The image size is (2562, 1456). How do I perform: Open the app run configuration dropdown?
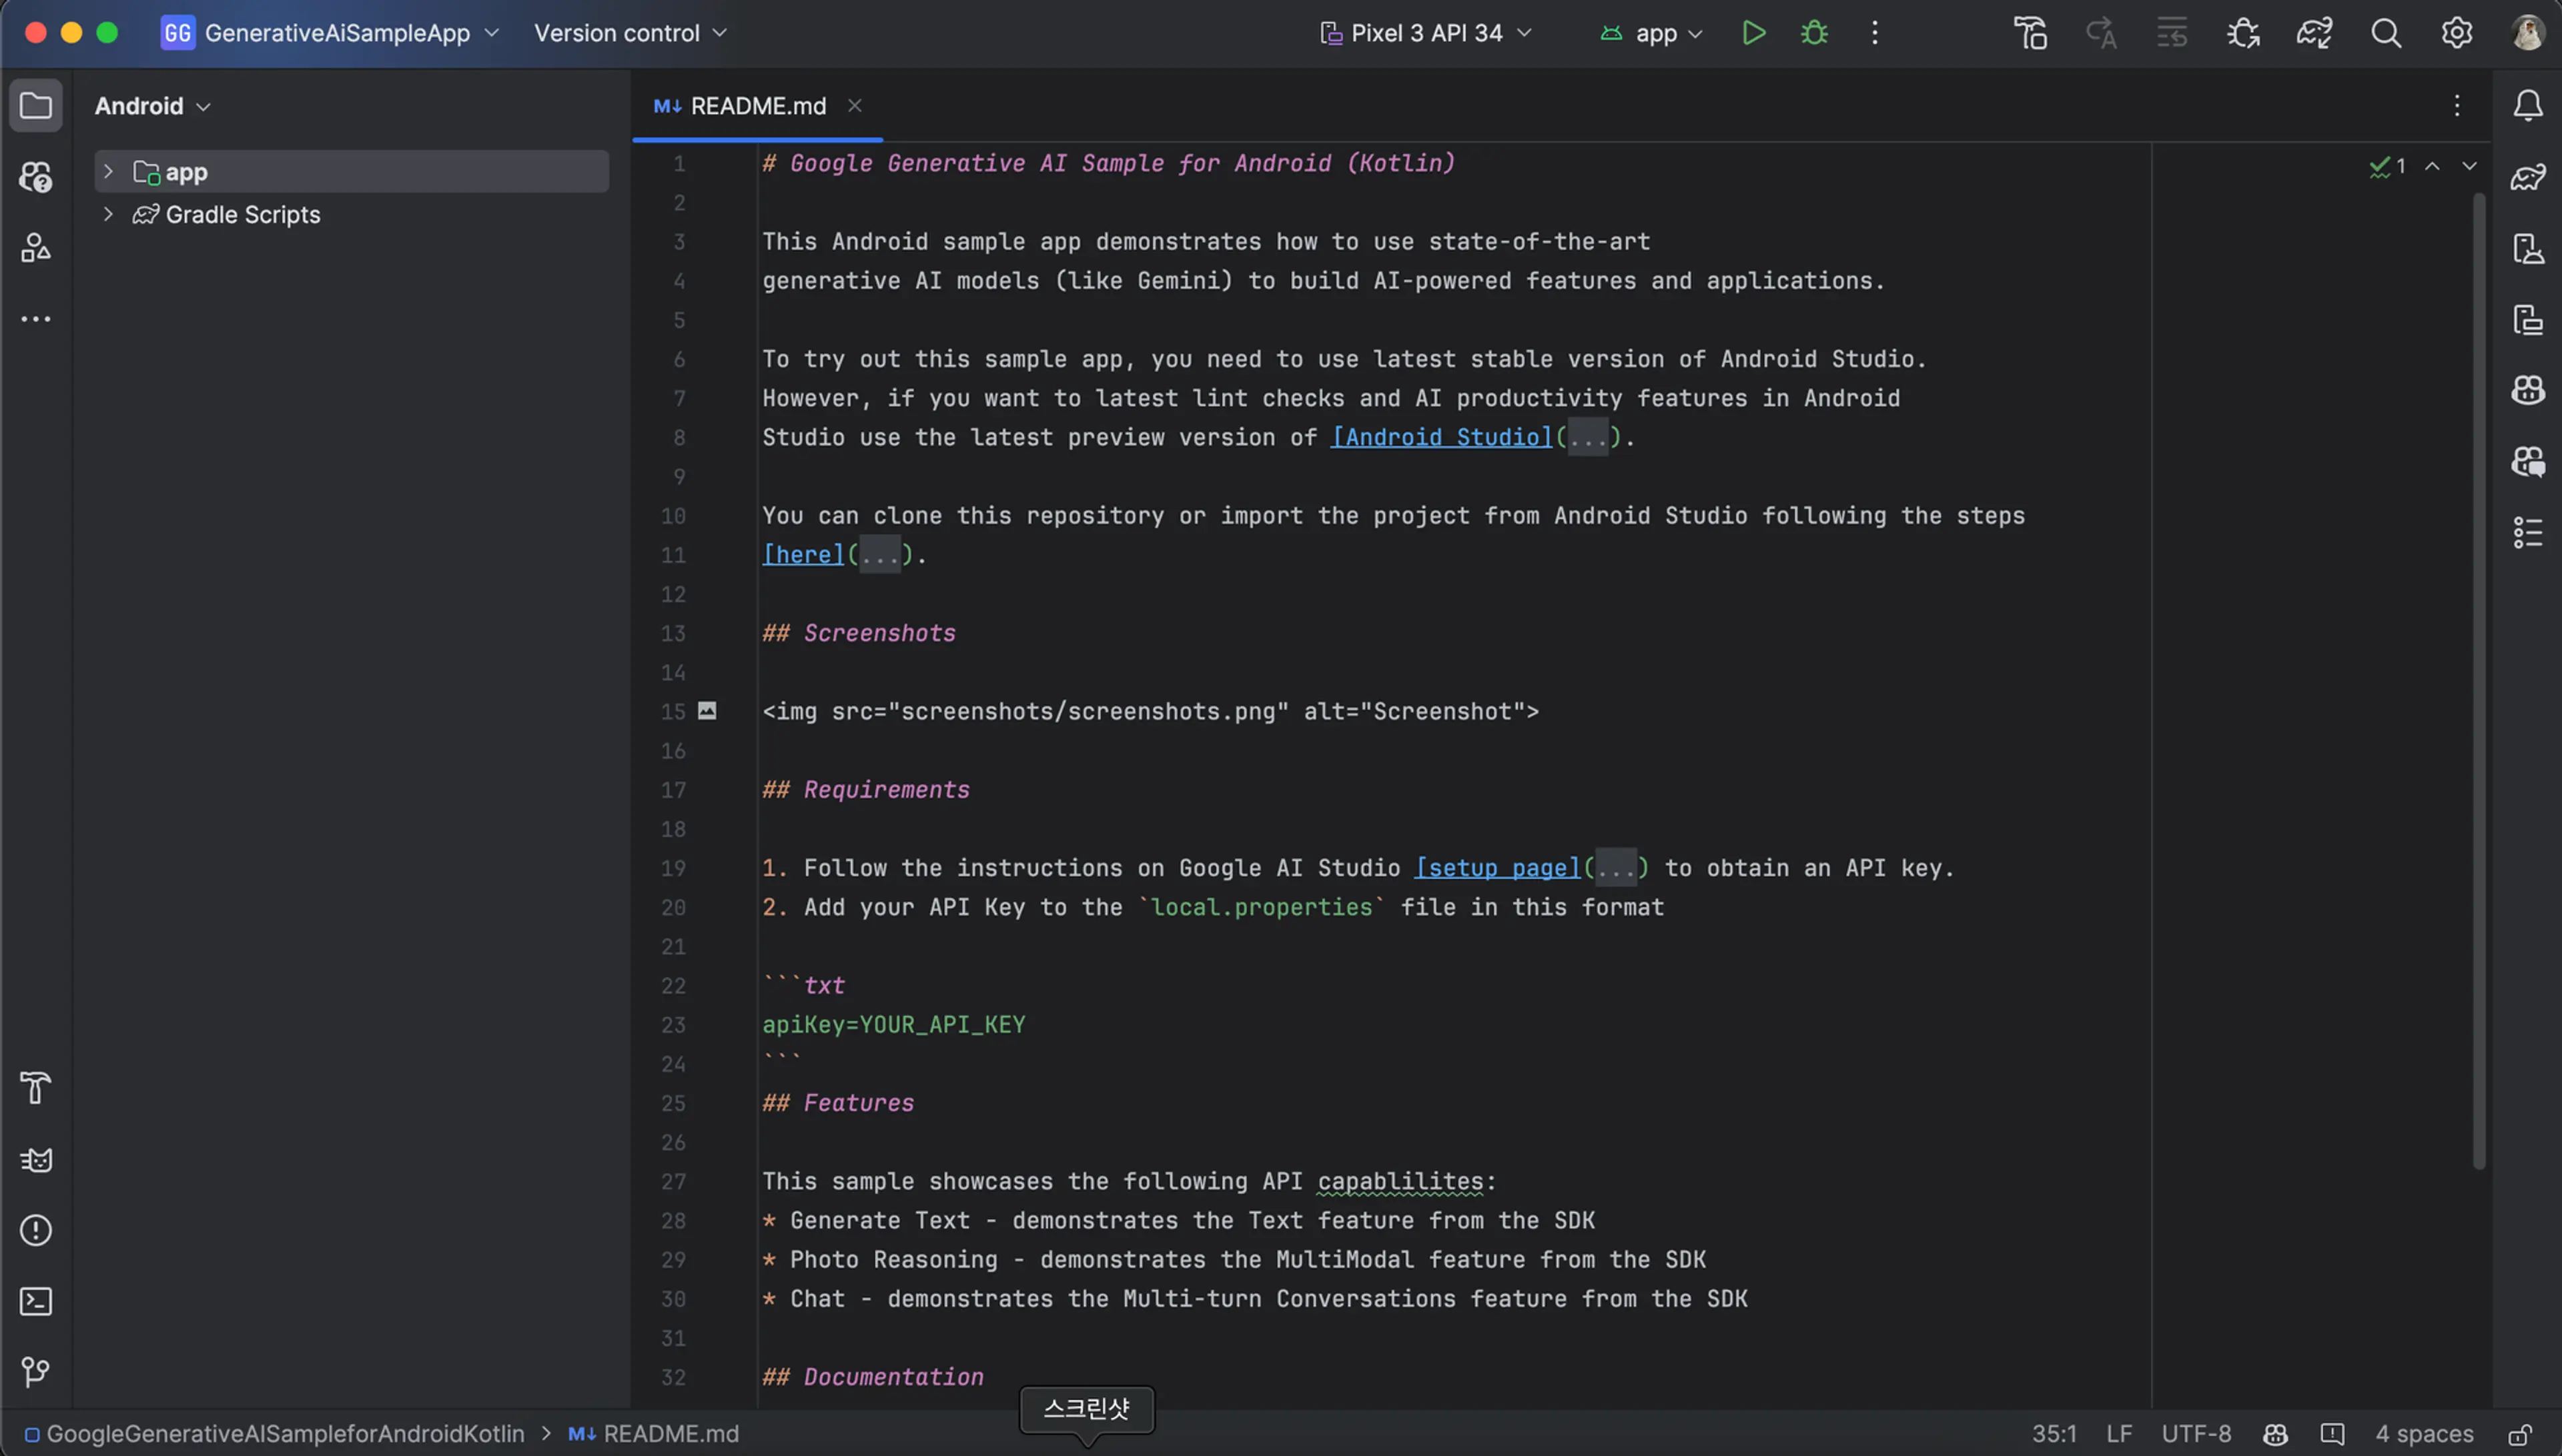(x=1651, y=33)
